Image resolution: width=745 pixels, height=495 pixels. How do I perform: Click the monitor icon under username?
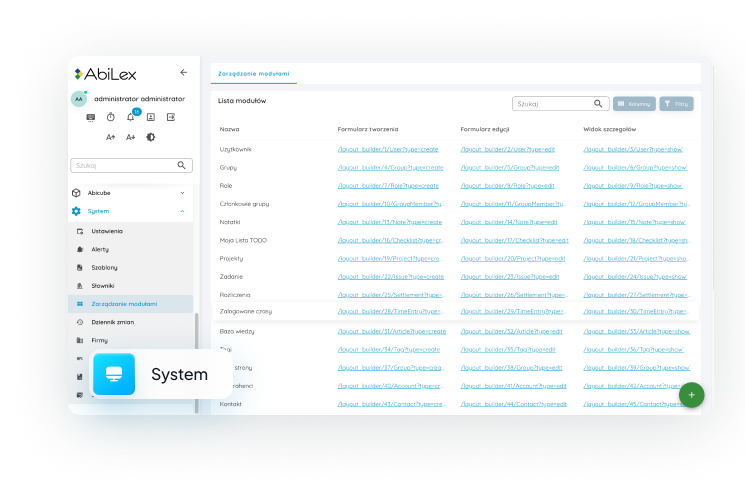click(90, 117)
